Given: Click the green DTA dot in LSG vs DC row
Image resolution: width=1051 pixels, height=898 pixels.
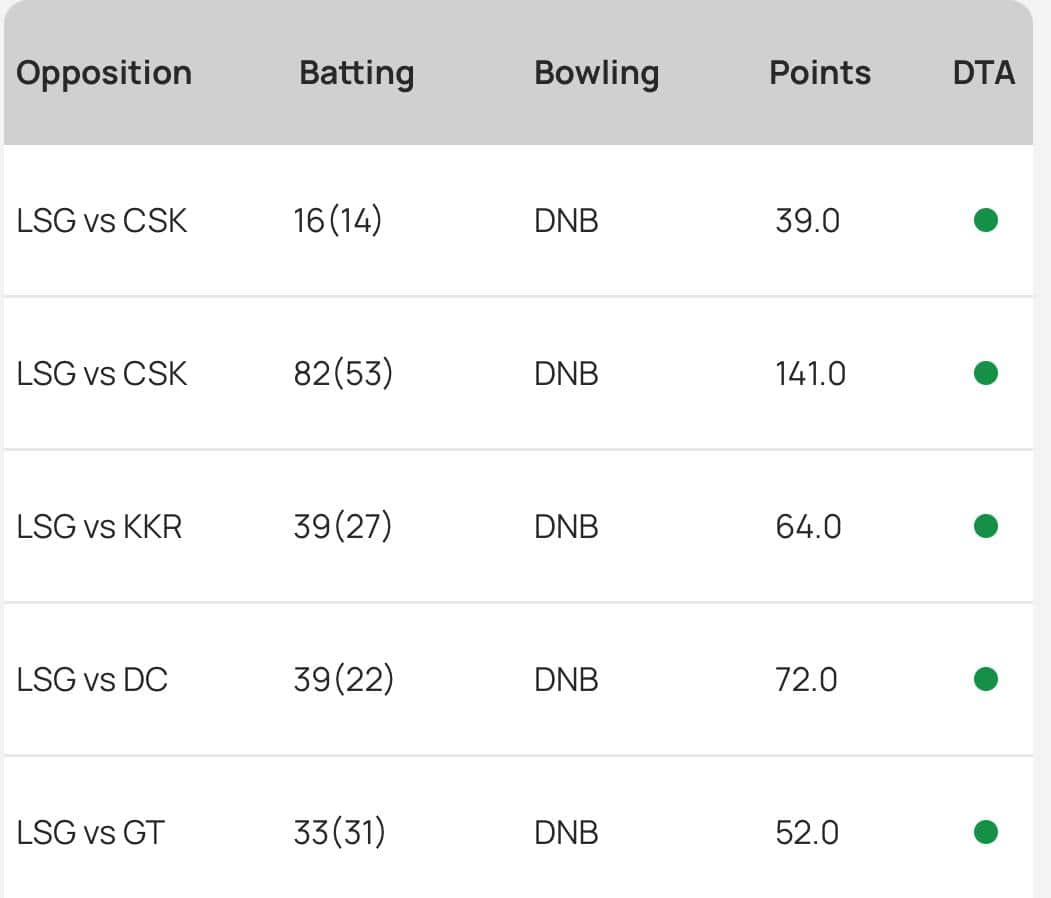Looking at the screenshot, I should coord(985,679).
